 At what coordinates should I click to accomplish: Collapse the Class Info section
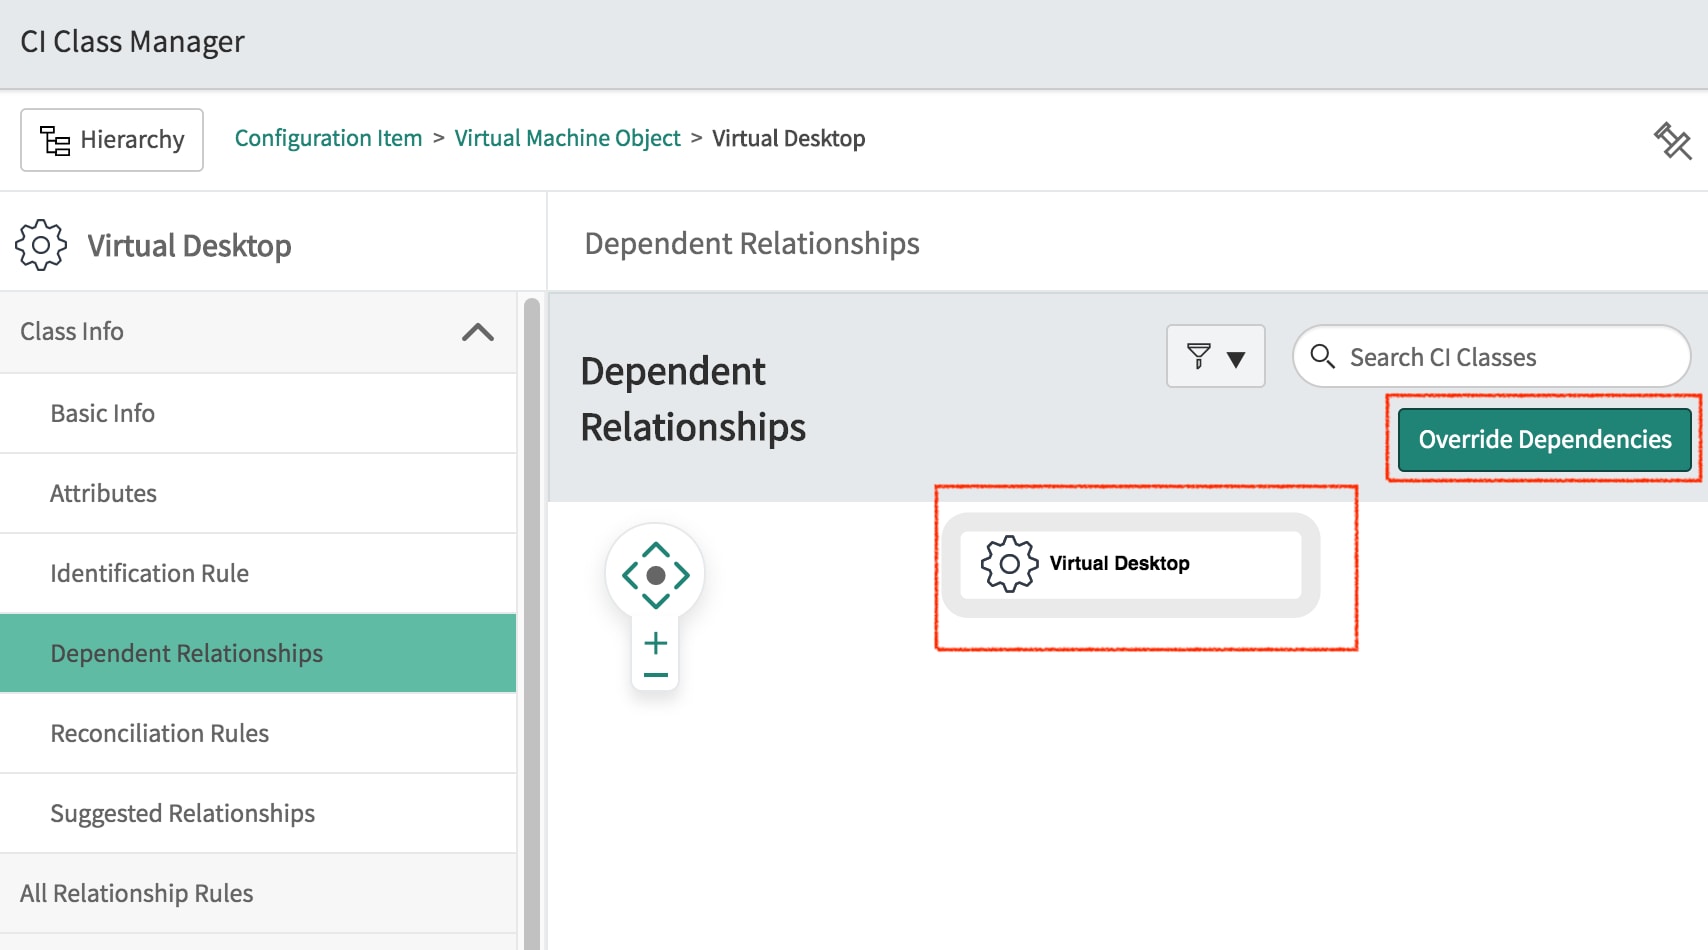click(477, 332)
